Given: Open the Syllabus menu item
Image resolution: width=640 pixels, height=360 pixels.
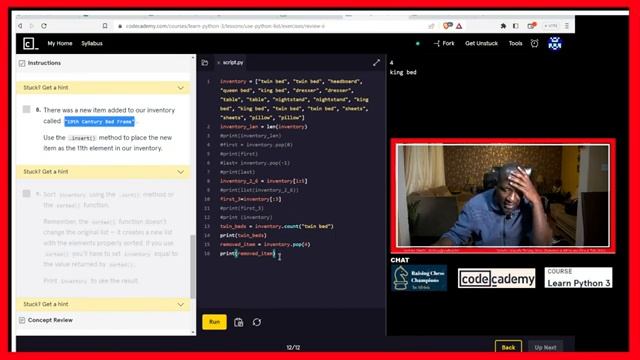Looking at the screenshot, I should click(x=92, y=43).
